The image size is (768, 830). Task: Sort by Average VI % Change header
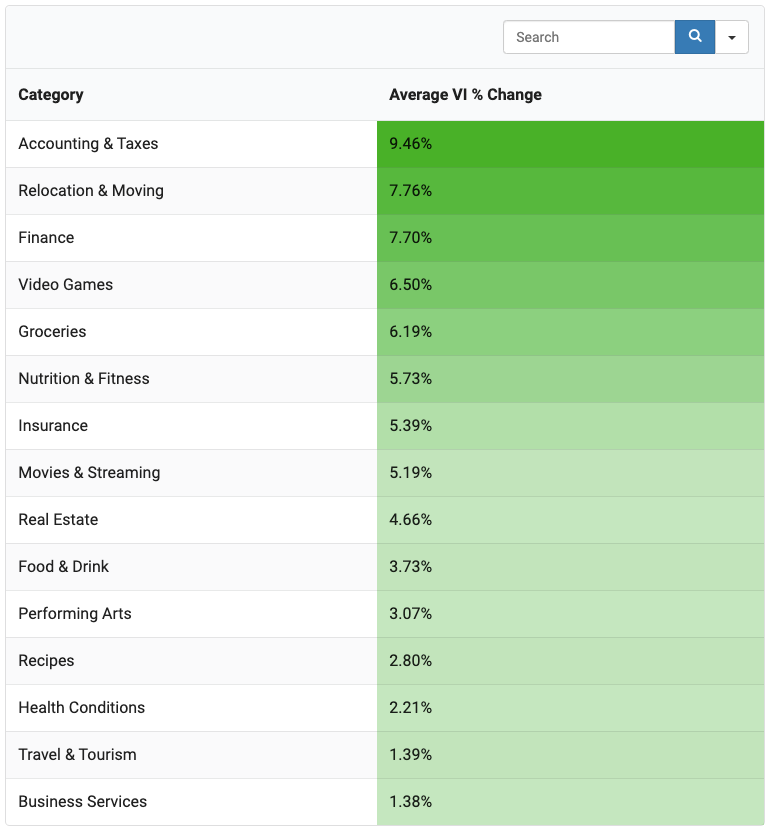[x=465, y=95]
